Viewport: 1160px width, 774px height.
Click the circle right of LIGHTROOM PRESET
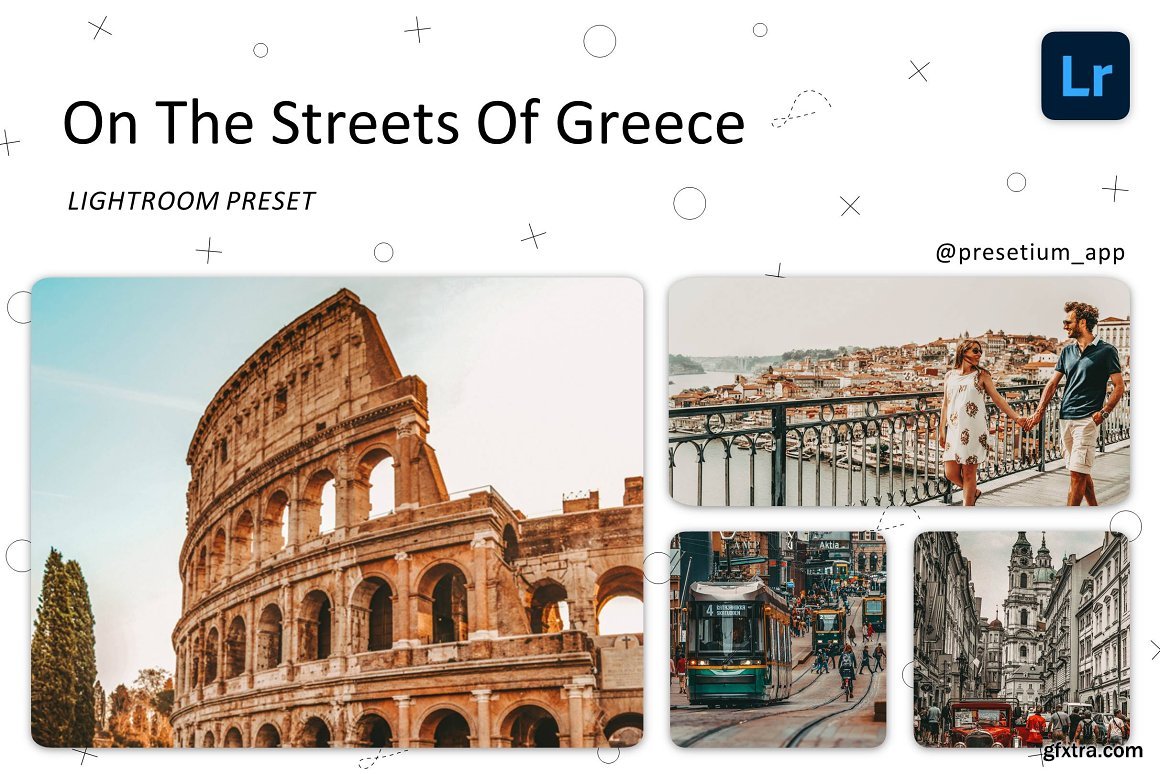pyautogui.click(x=689, y=203)
